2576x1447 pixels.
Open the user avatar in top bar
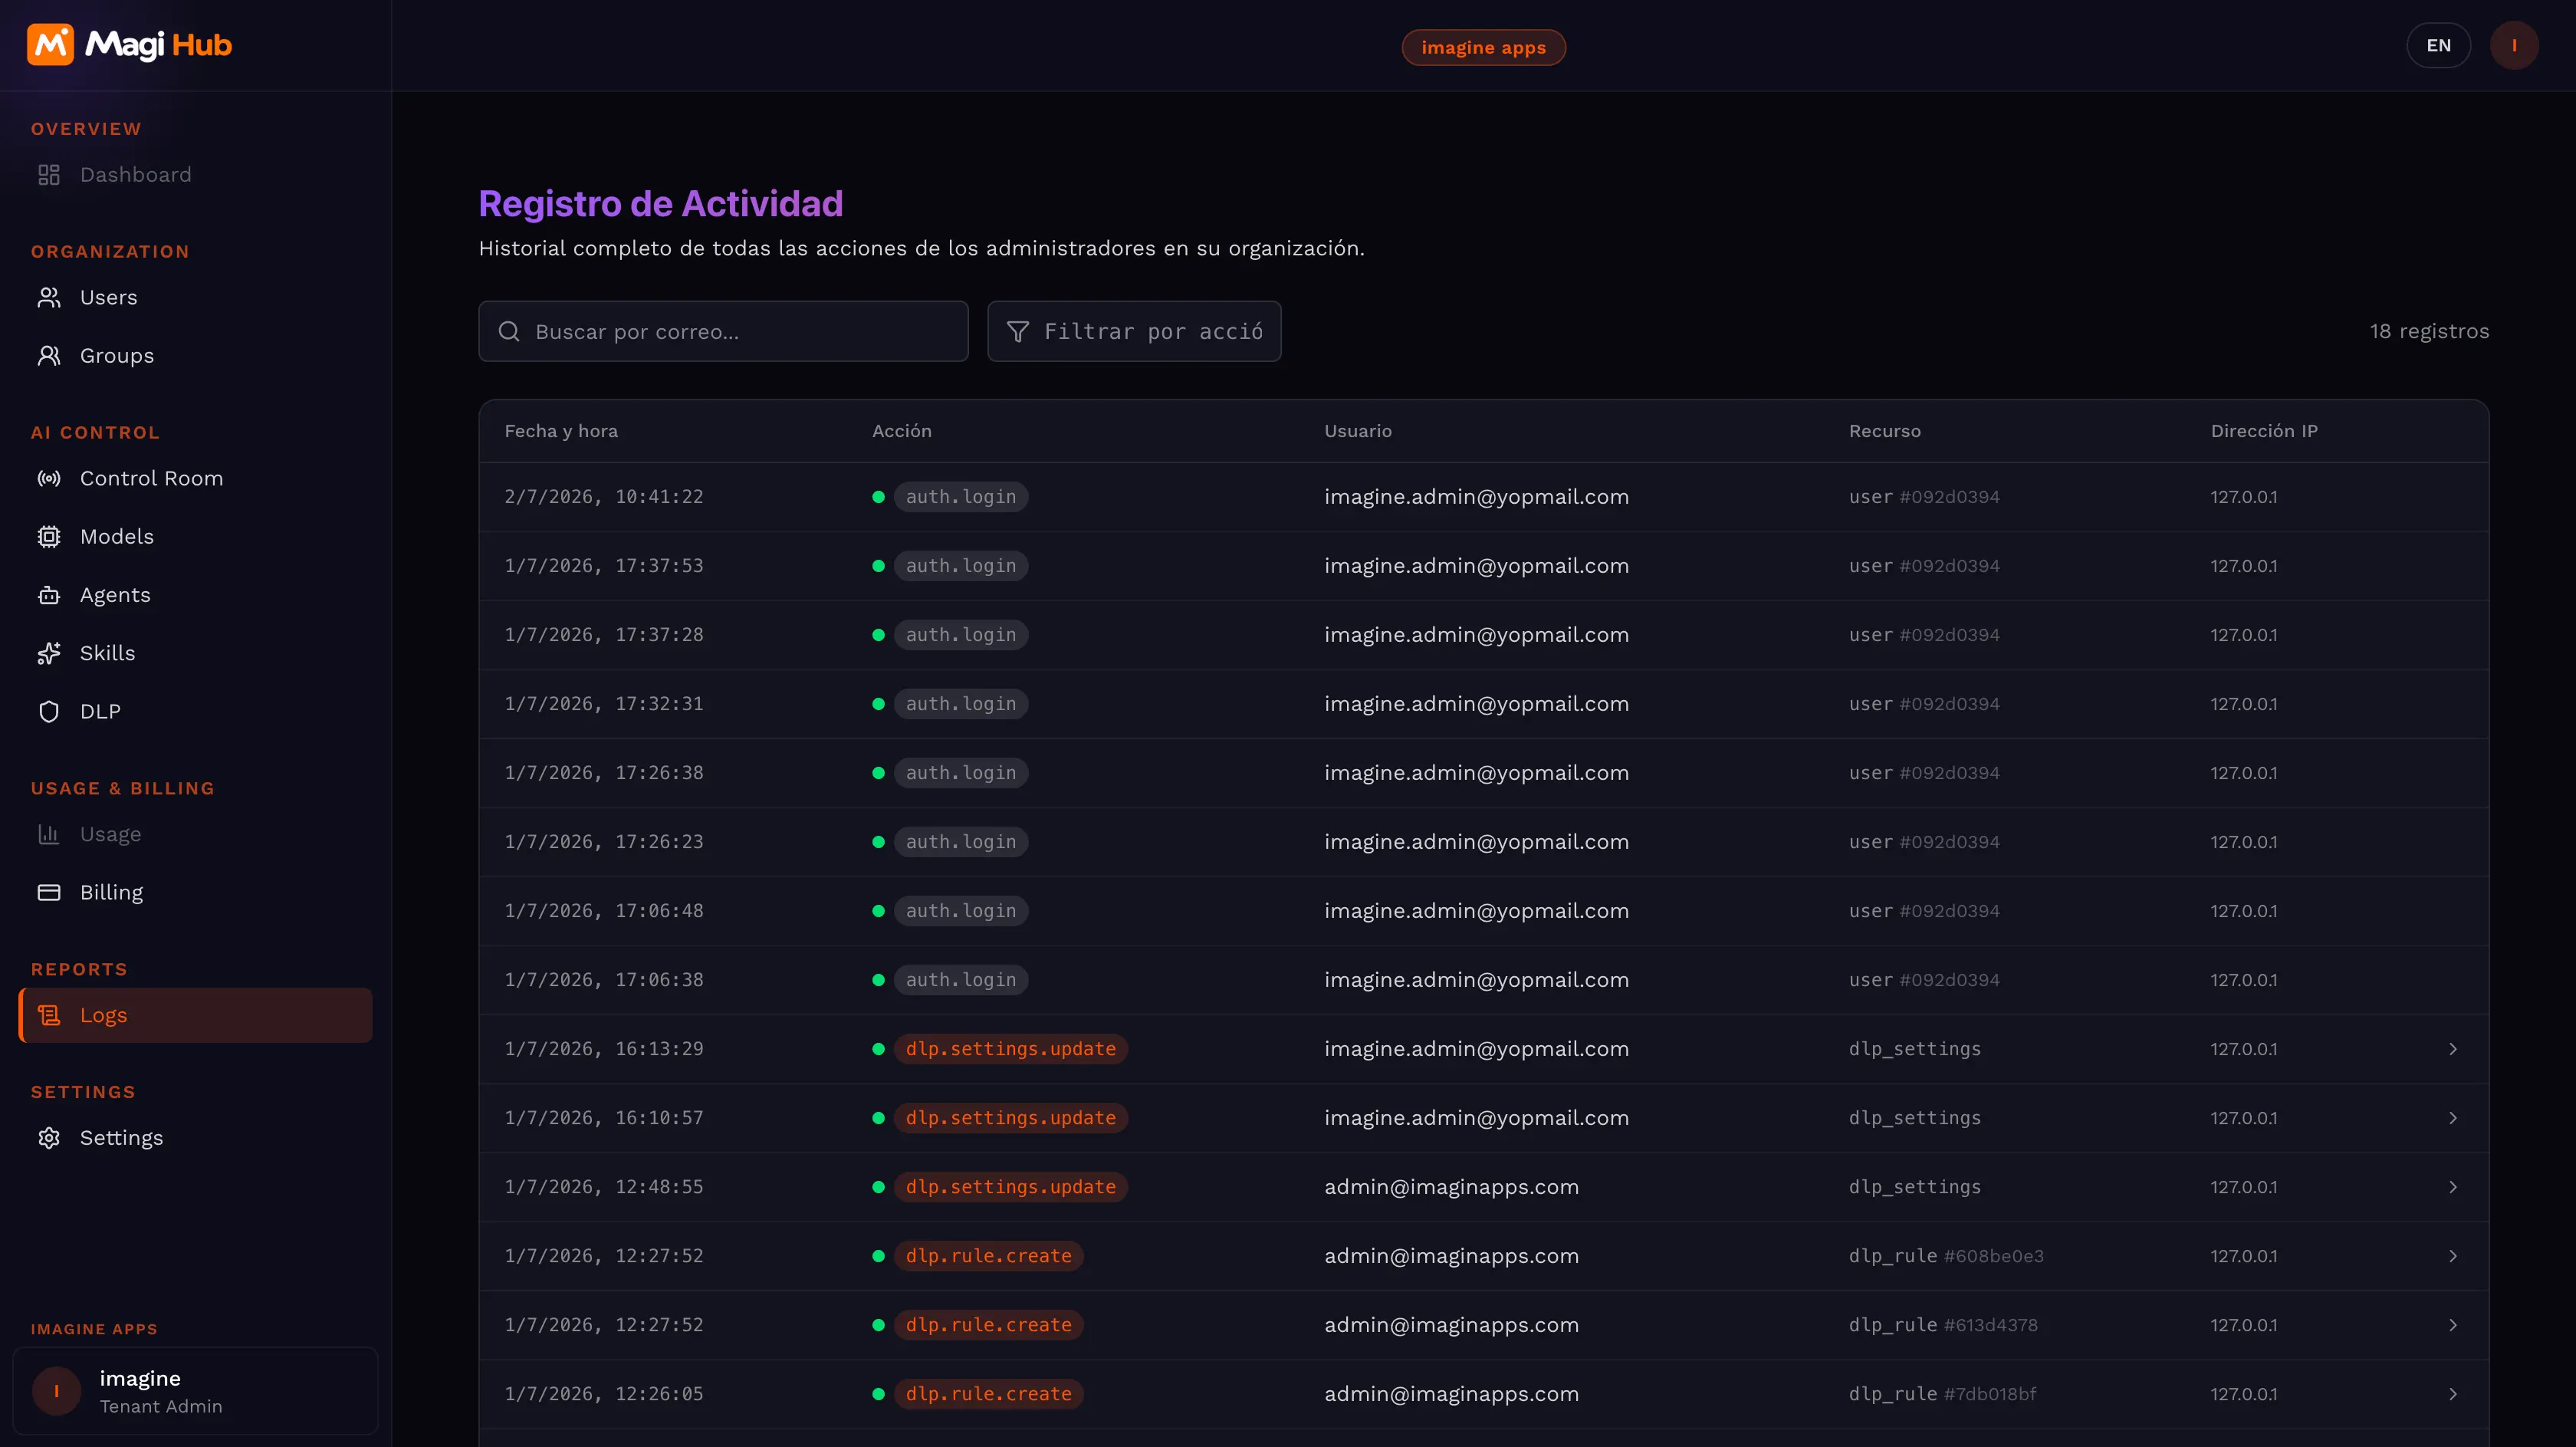tap(2514, 45)
